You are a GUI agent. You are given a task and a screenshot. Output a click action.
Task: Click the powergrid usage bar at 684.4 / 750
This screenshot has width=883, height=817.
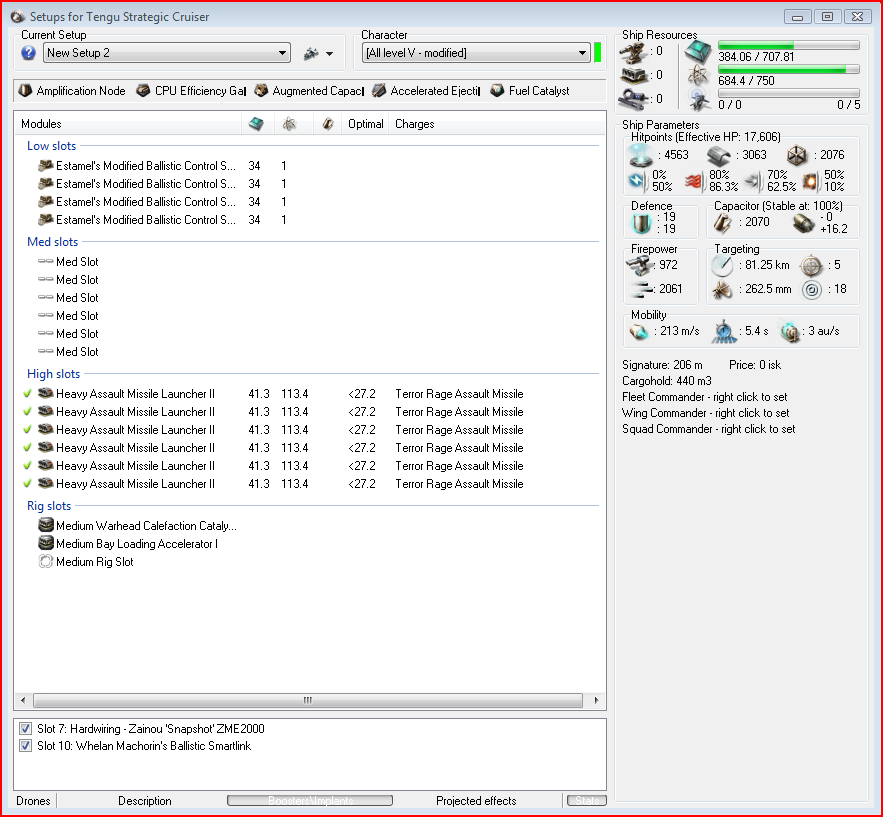tap(788, 69)
